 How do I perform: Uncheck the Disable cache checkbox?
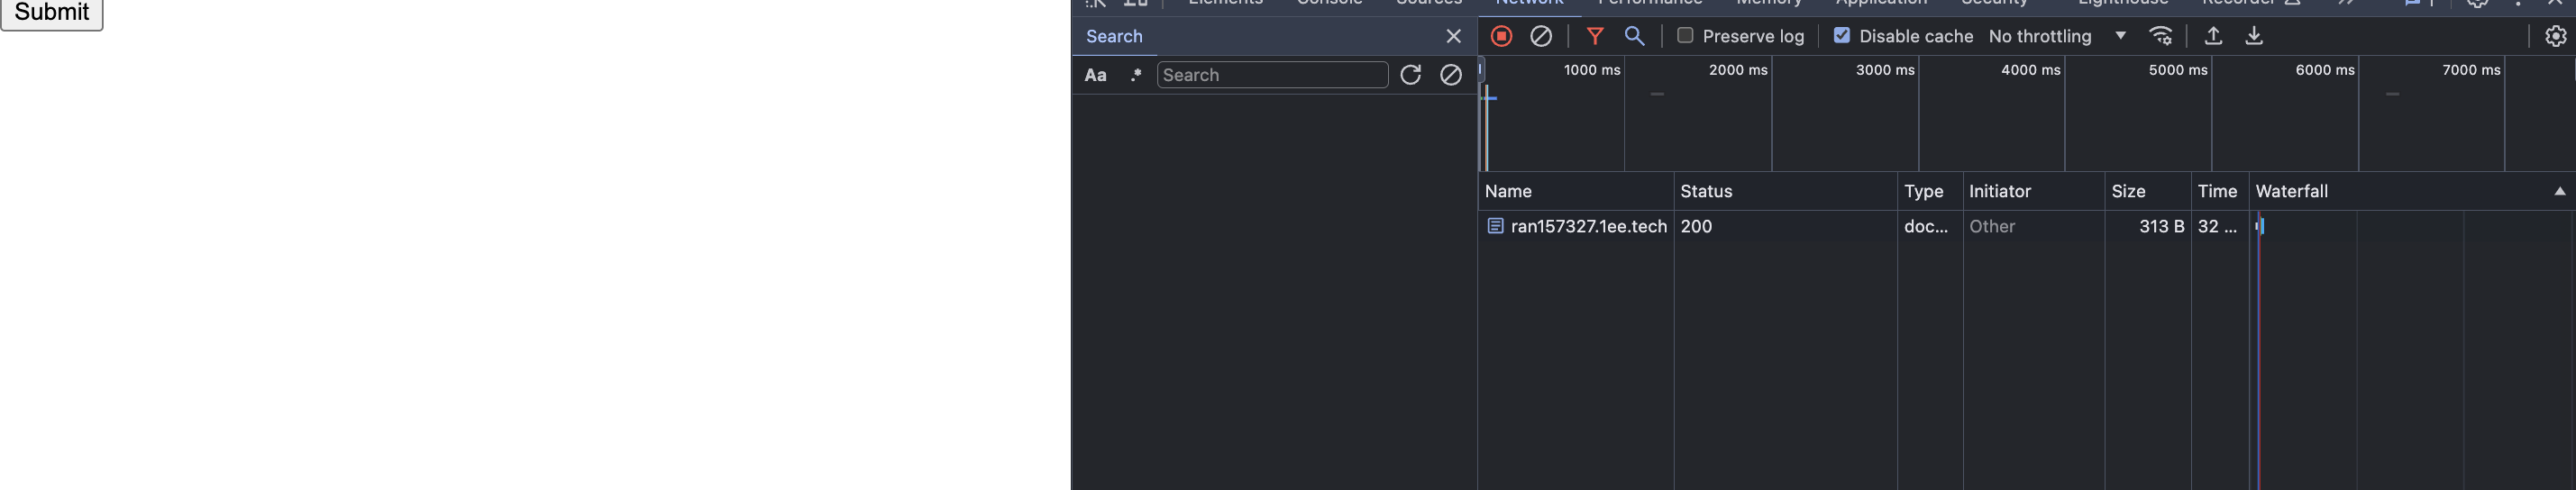(x=1841, y=35)
